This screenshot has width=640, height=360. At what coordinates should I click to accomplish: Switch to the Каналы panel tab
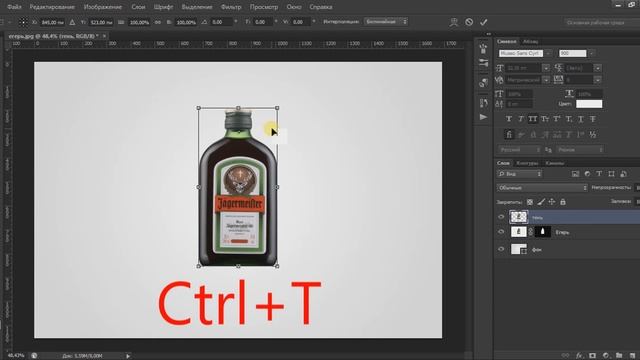[x=554, y=163]
